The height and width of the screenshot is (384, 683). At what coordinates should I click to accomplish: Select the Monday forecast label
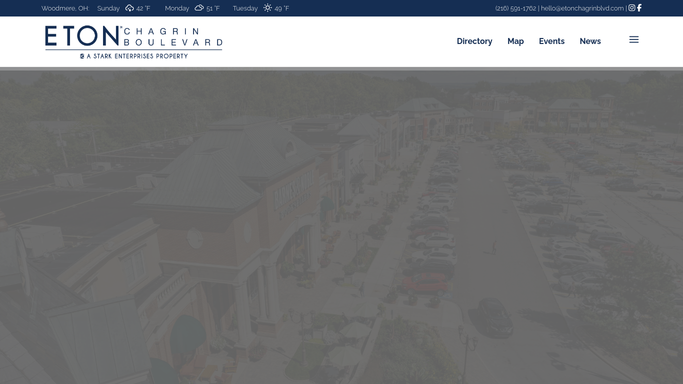click(x=177, y=8)
